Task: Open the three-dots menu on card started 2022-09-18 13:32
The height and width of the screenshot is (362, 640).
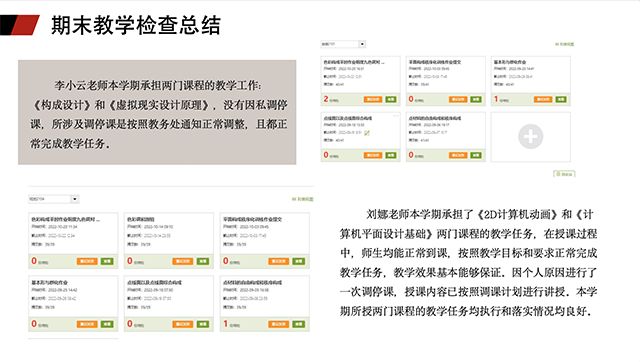Action: 395,115
